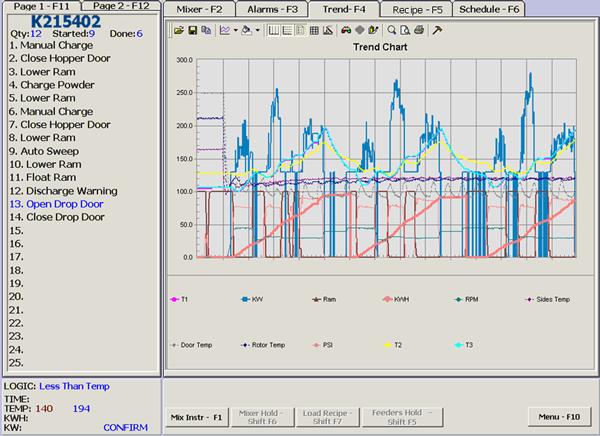Click the red car icon in the toolbar

pyautogui.click(x=346, y=30)
